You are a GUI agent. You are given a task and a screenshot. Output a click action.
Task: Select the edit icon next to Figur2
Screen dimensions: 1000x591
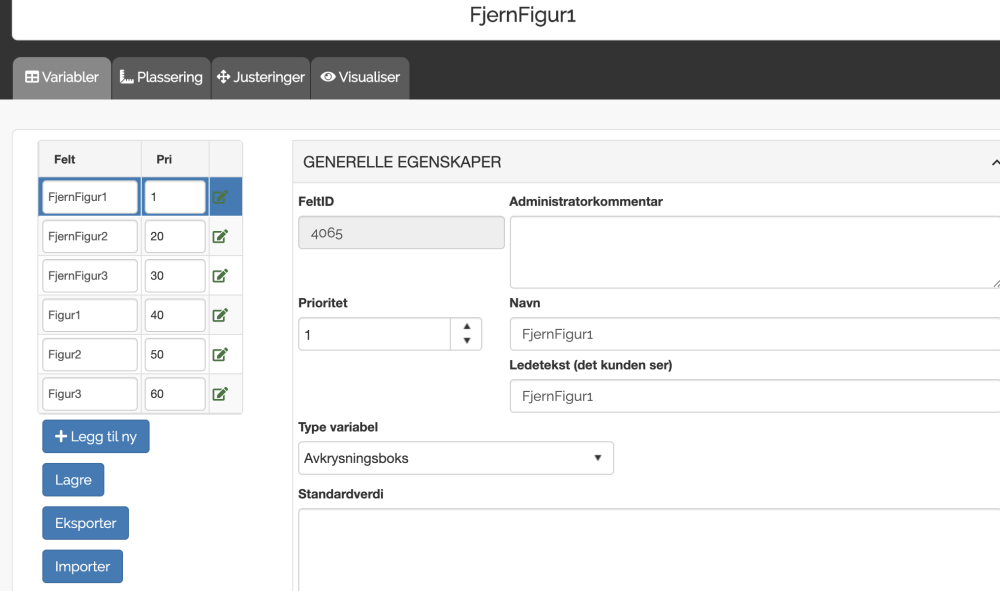221,354
